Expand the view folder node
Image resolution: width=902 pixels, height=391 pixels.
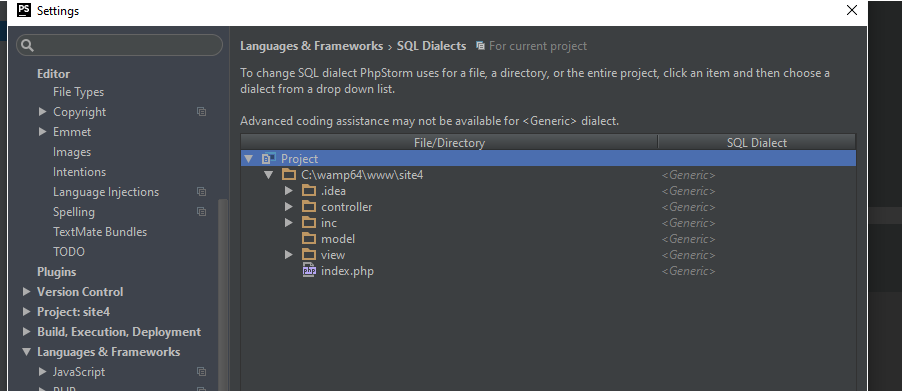coord(289,255)
